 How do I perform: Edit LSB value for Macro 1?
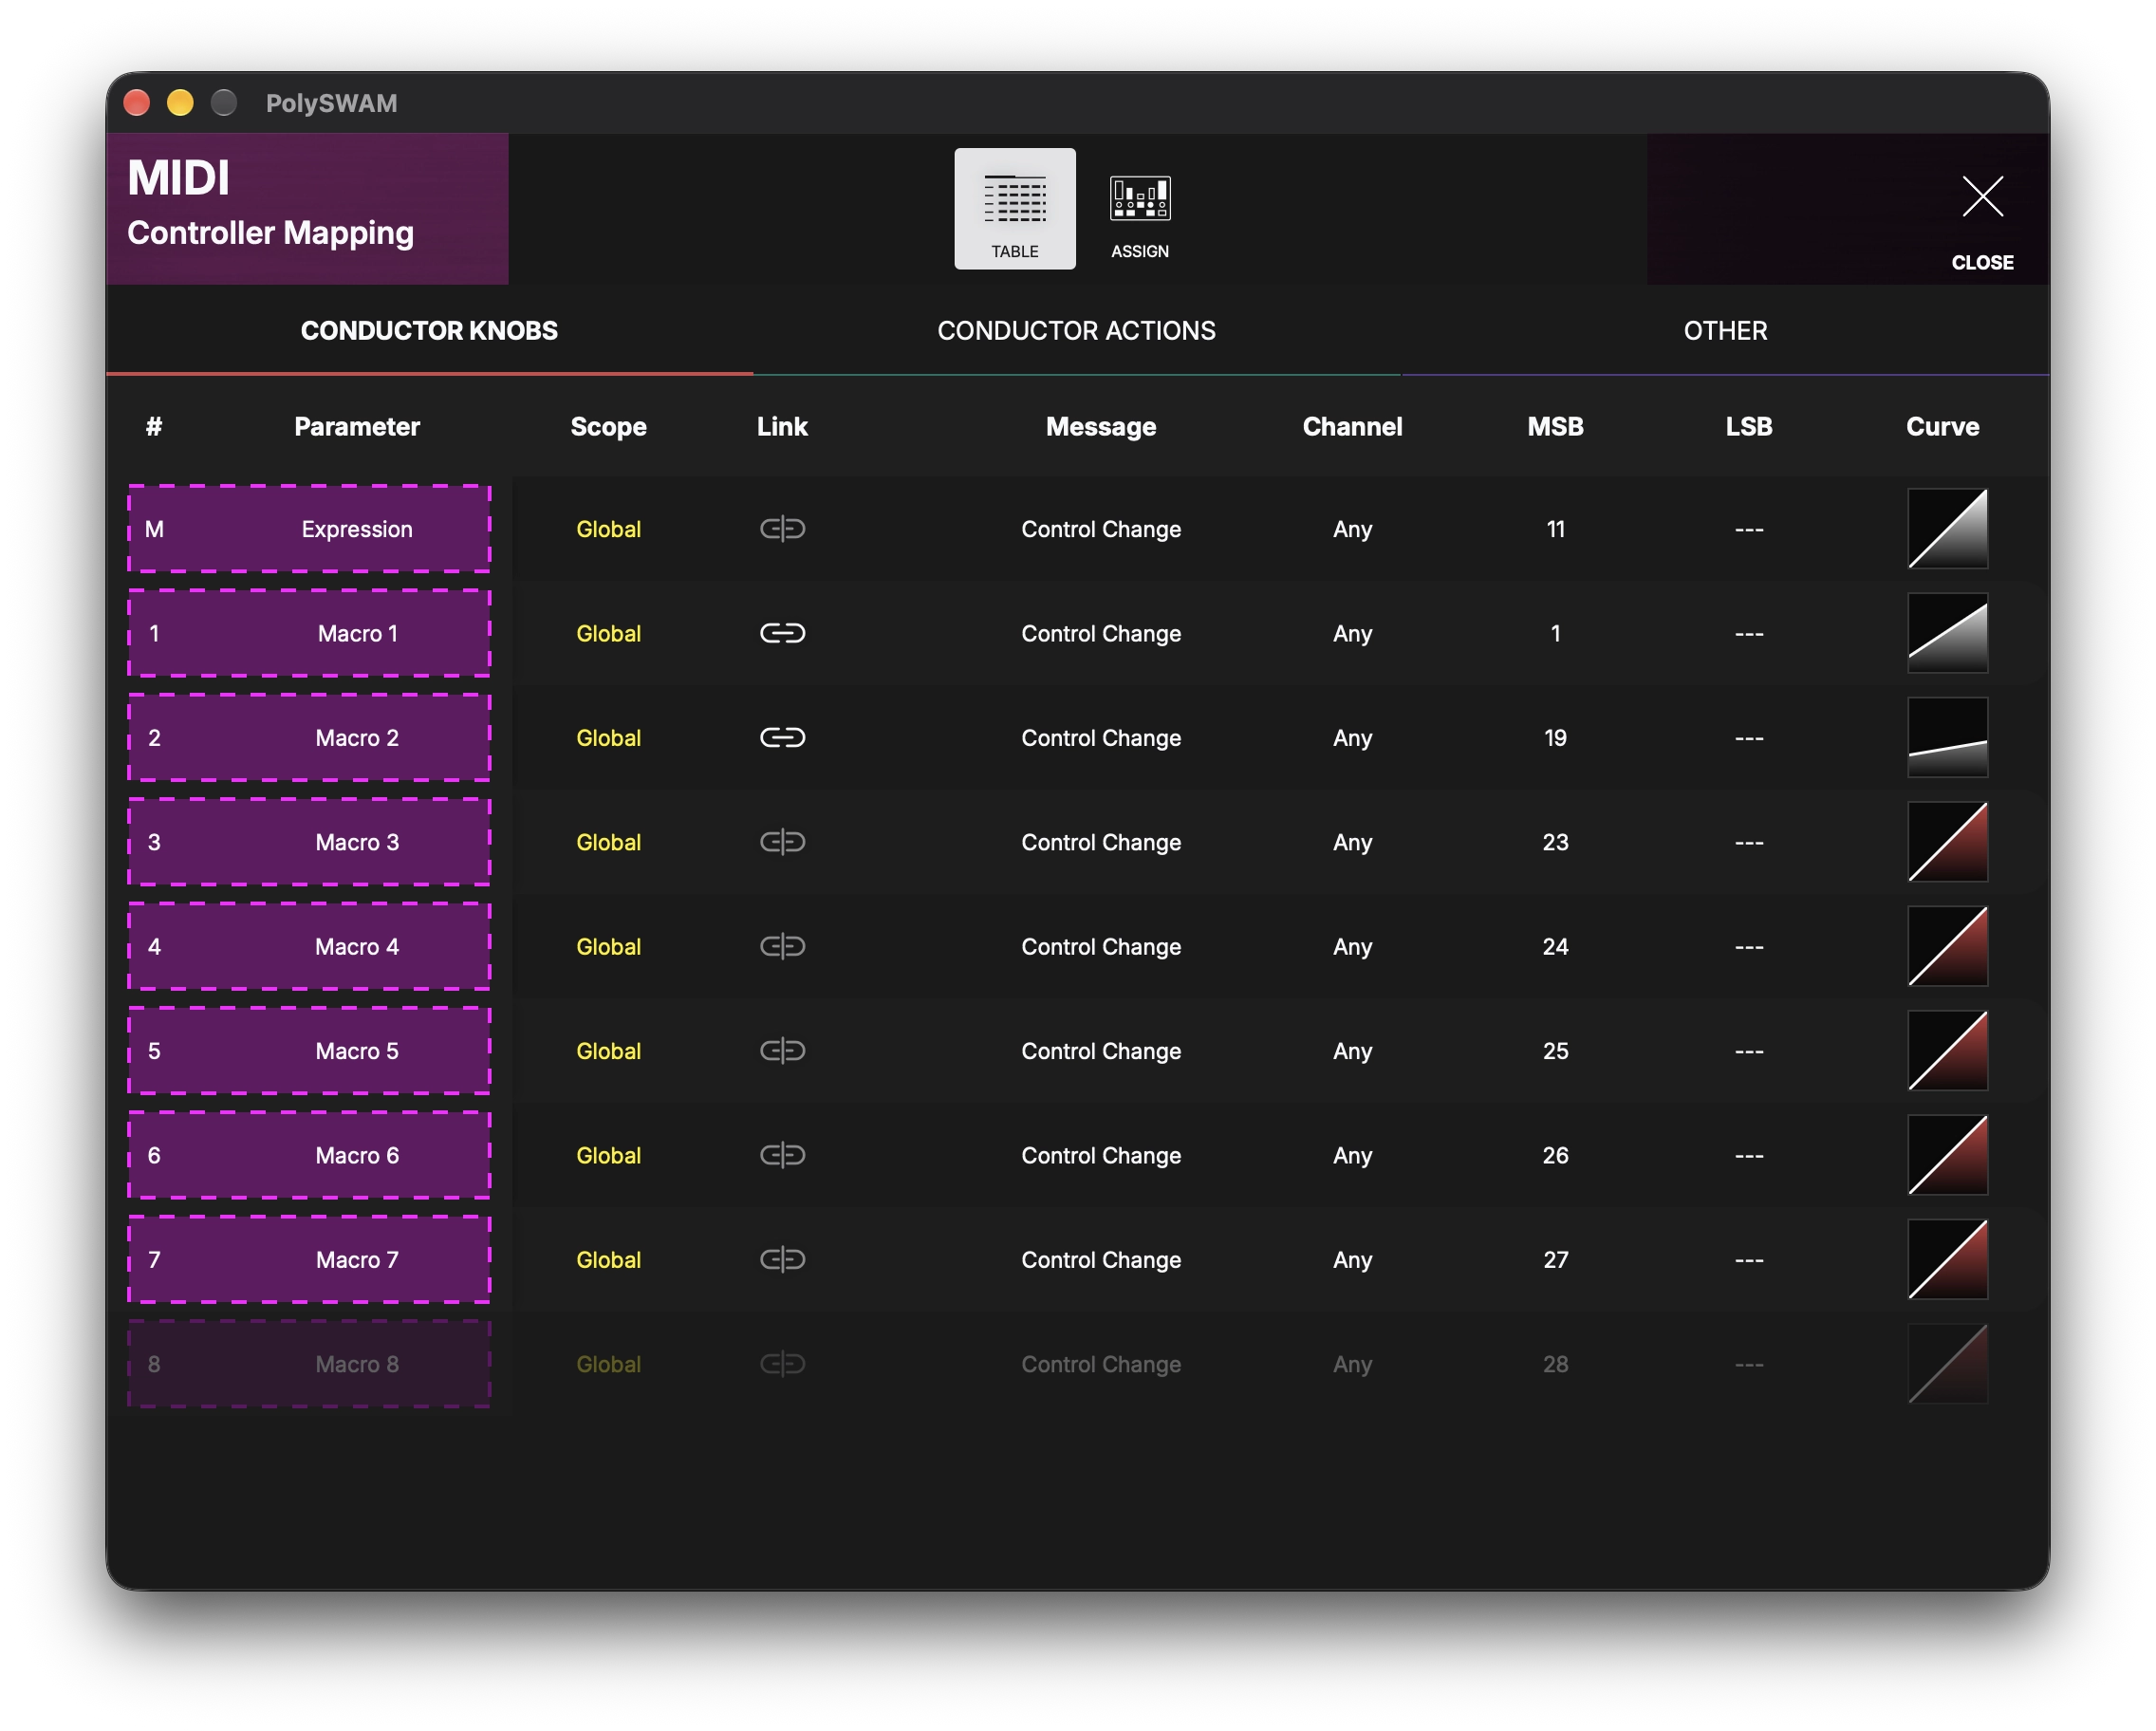(1748, 633)
